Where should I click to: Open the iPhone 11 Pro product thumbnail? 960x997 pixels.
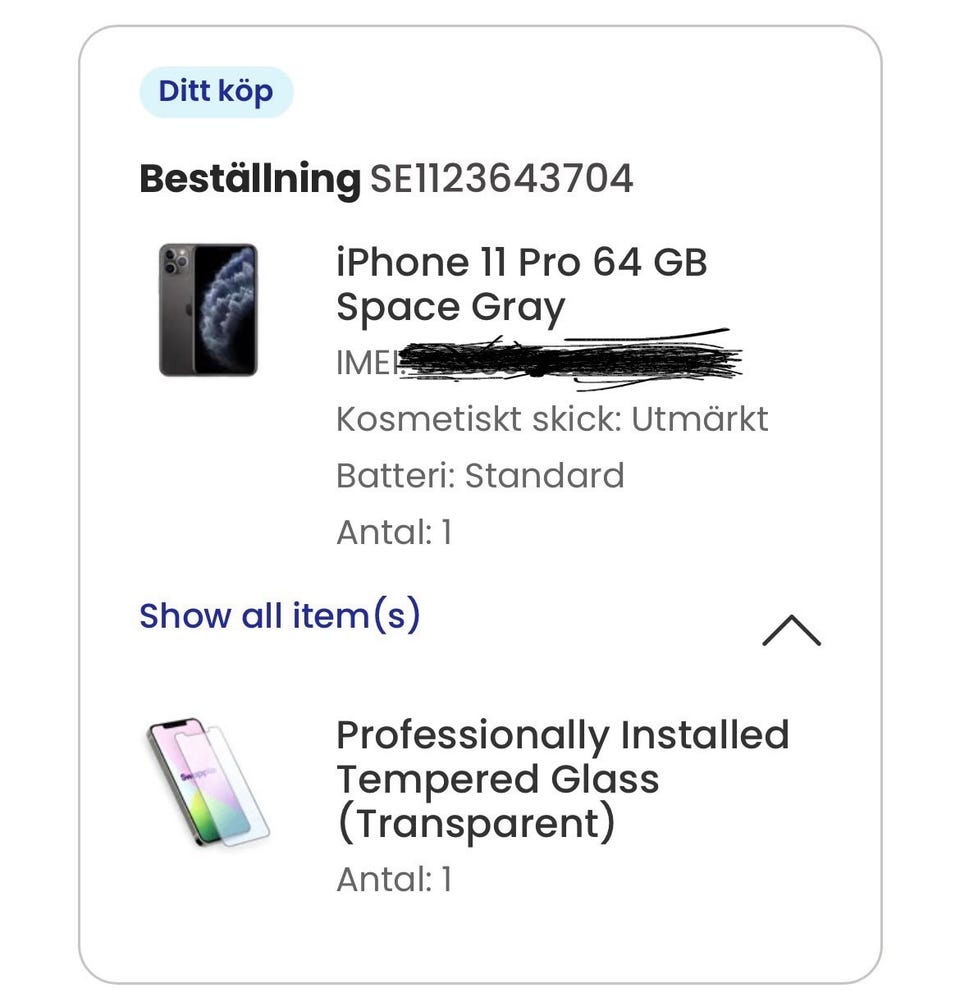pos(208,310)
